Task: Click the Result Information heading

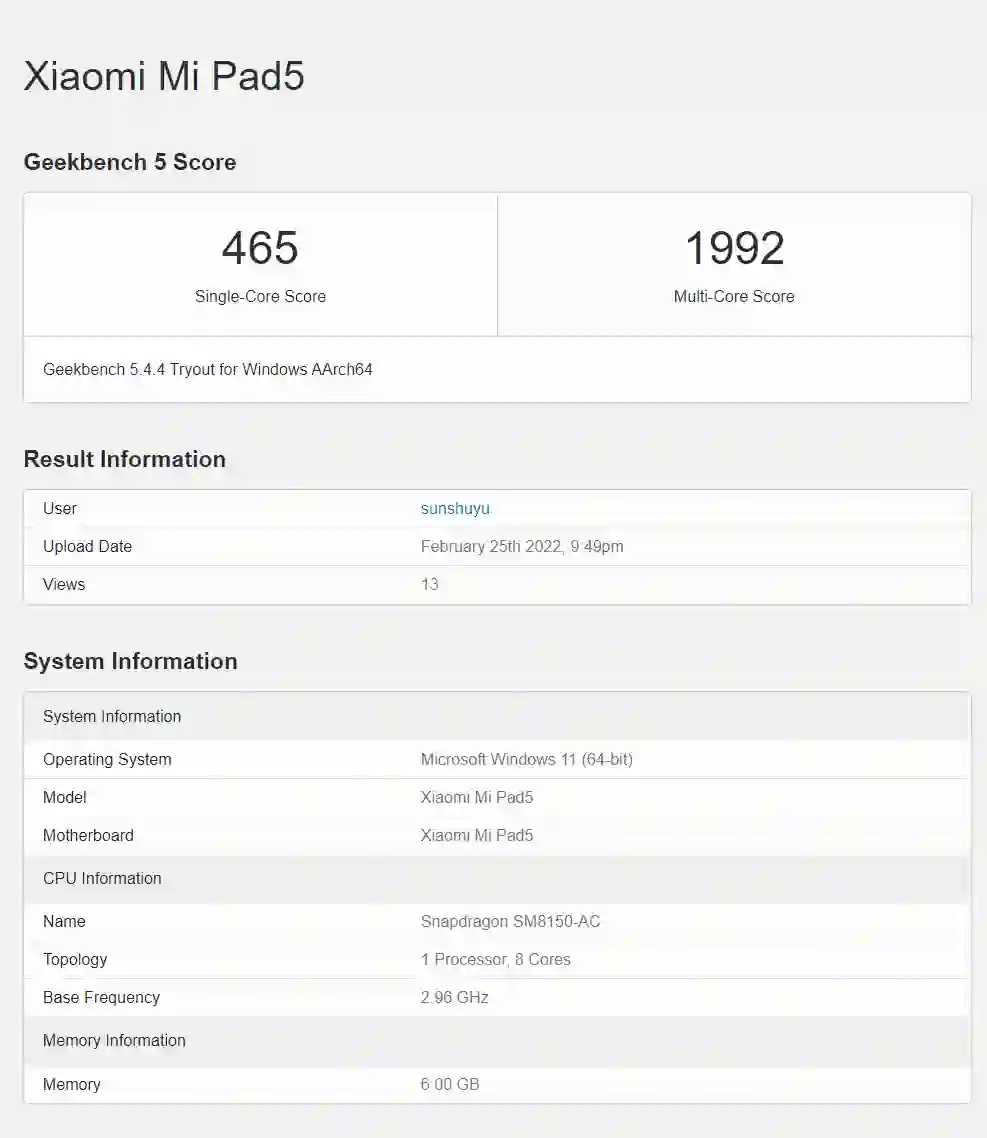Action: (125, 459)
